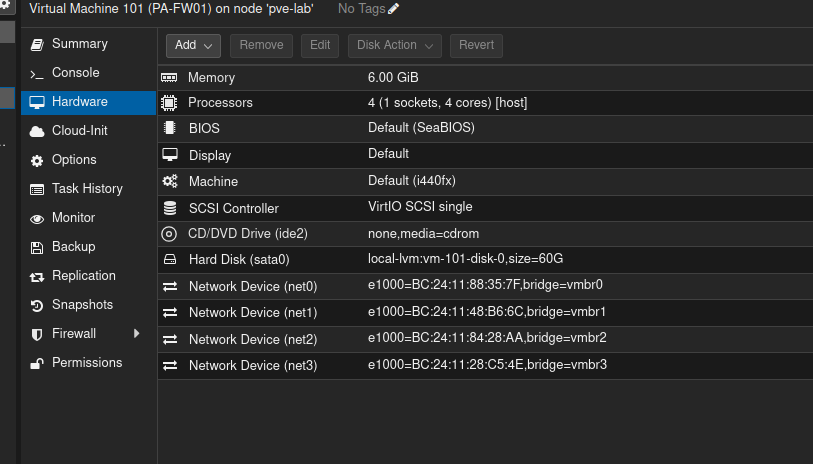Select the Processors row label

(x=220, y=103)
